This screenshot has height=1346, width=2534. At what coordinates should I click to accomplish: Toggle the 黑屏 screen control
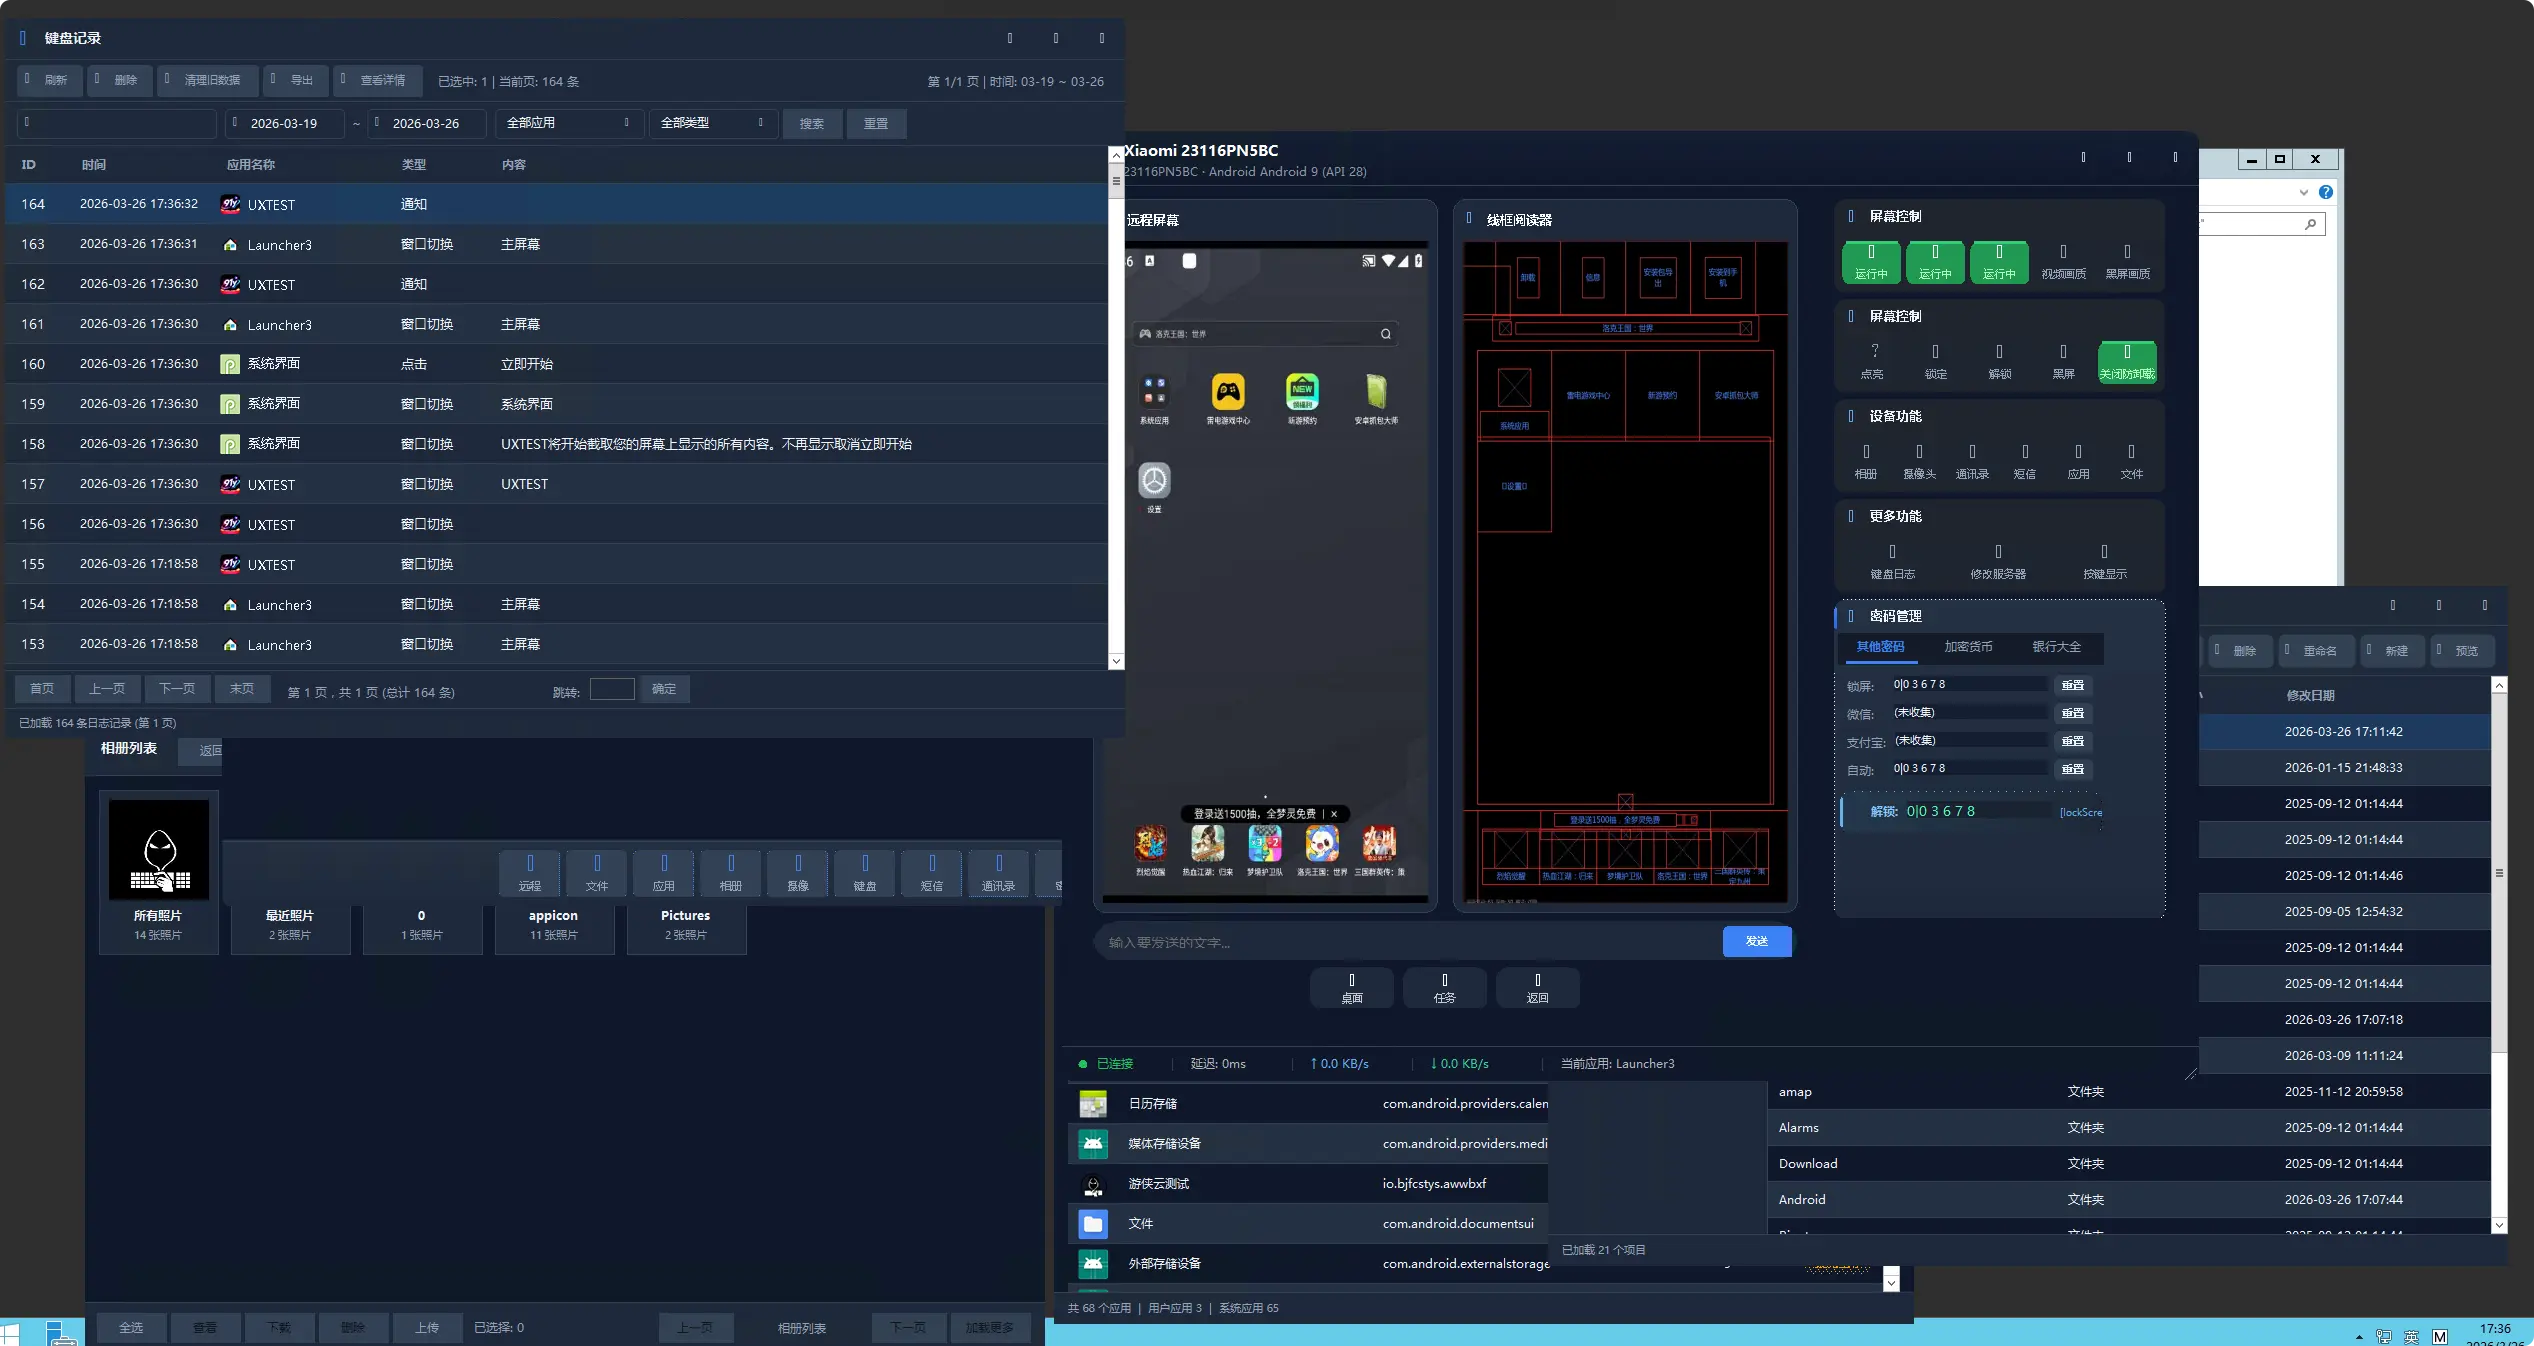pyautogui.click(x=2063, y=360)
